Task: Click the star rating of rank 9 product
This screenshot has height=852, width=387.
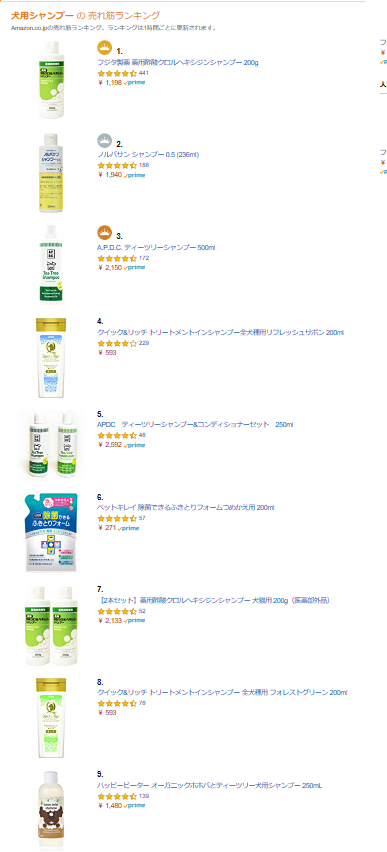Action: [x=117, y=796]
